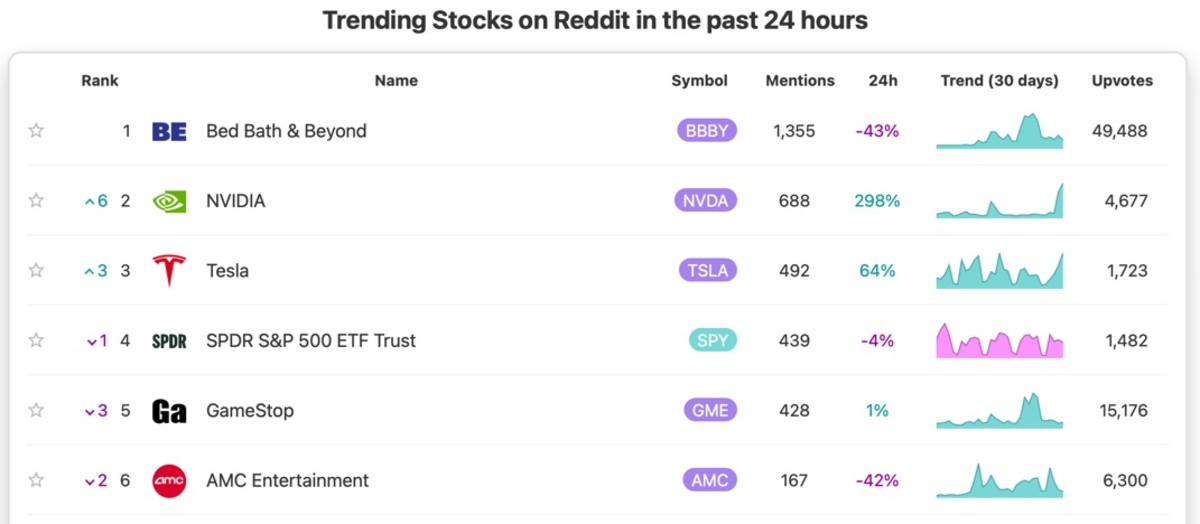Click the AMC Entertainment logo icon
Screen dimensions: 1200x524
(x=169, y=481)
